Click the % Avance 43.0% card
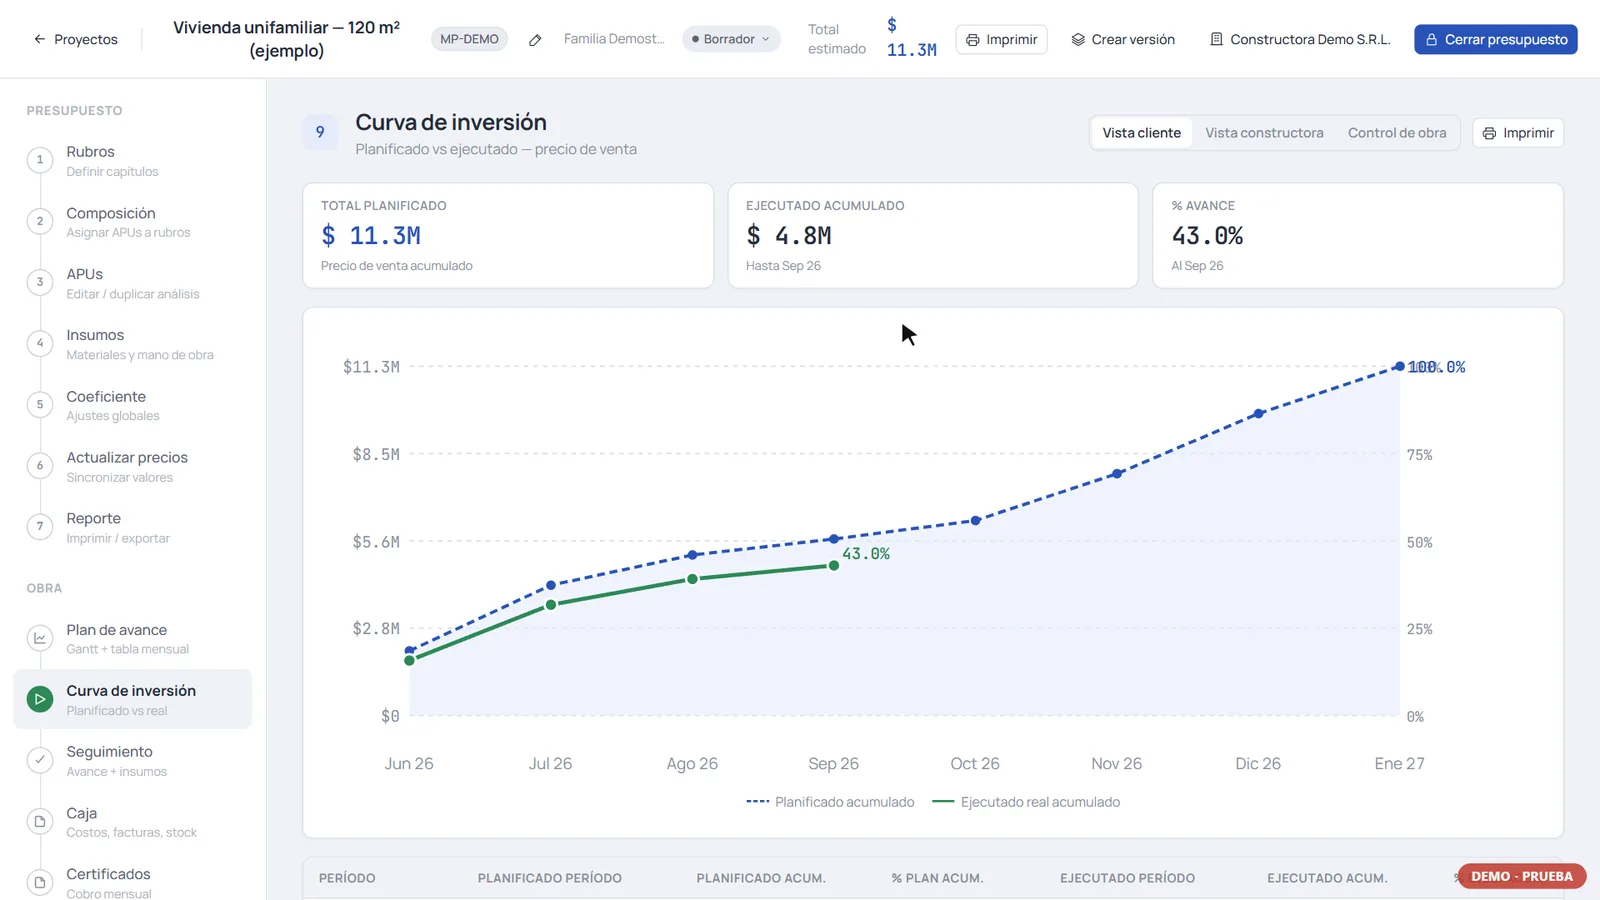The height and width of the screenshot is (900, 1600). pyautogui.click(x=1358, y=235)
